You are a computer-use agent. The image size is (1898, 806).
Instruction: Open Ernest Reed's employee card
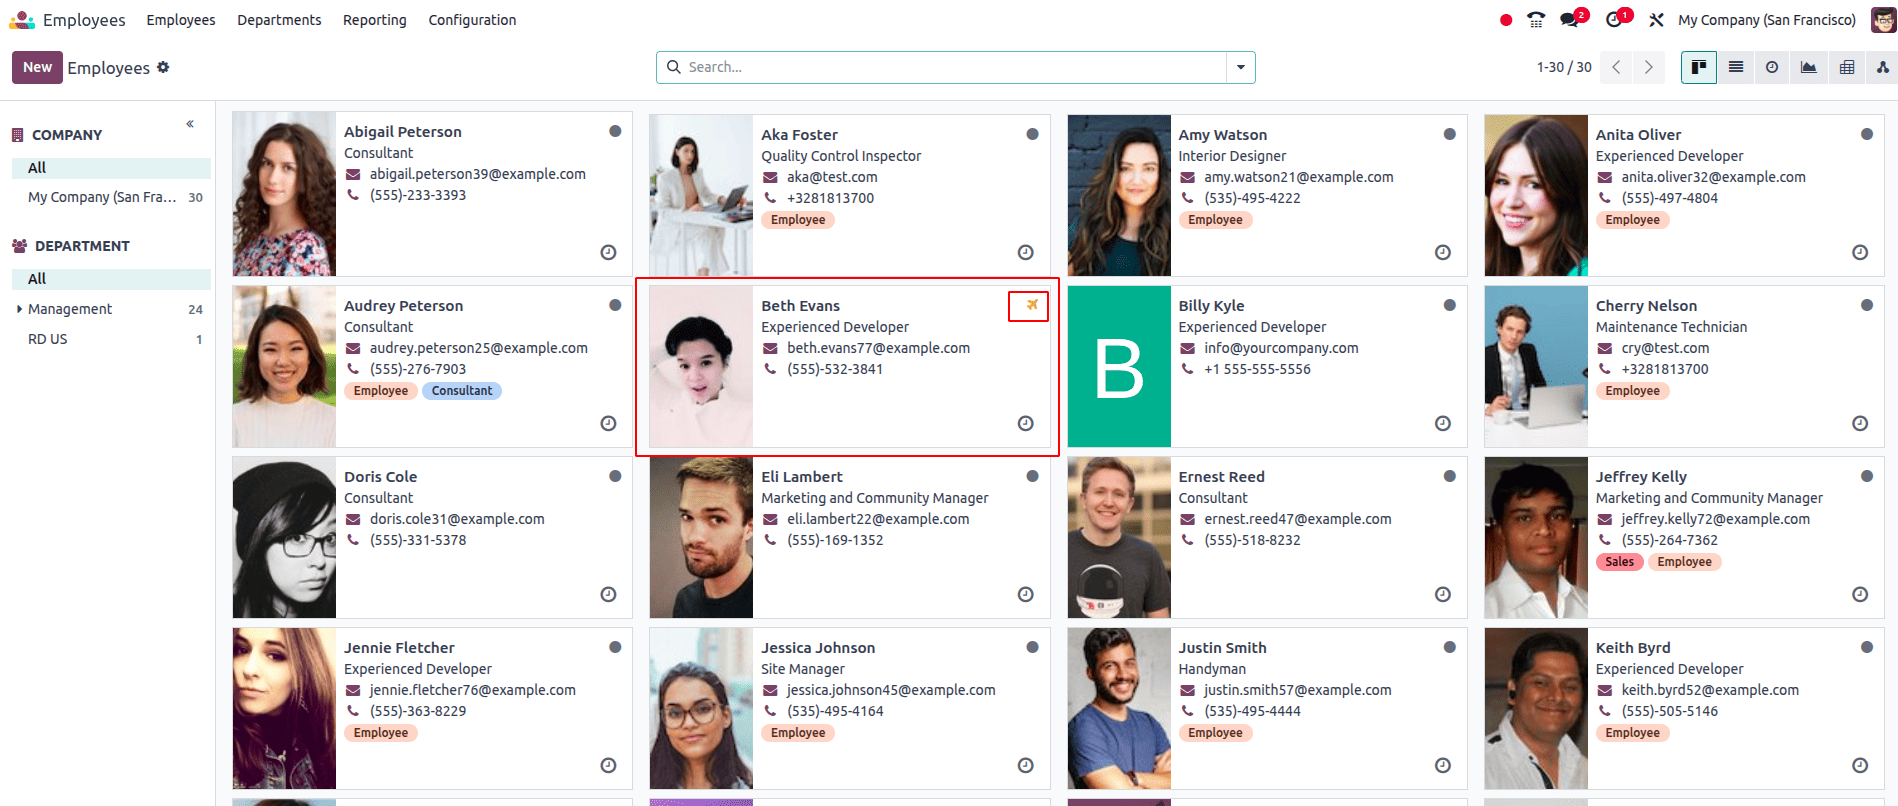[1267, 537]
